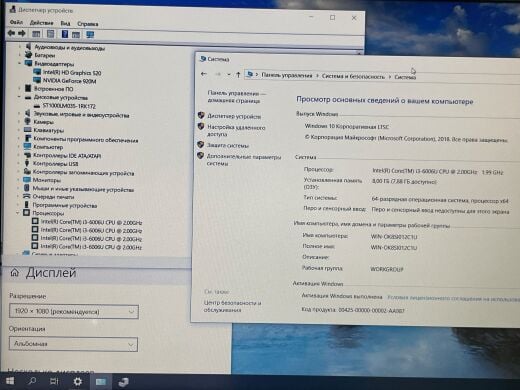Image resolution: width=520 pixels, height=390 pixels.
Task: Click the Device Manager taskbar icon
Action: pyautogui.click(x=124, y=382)
